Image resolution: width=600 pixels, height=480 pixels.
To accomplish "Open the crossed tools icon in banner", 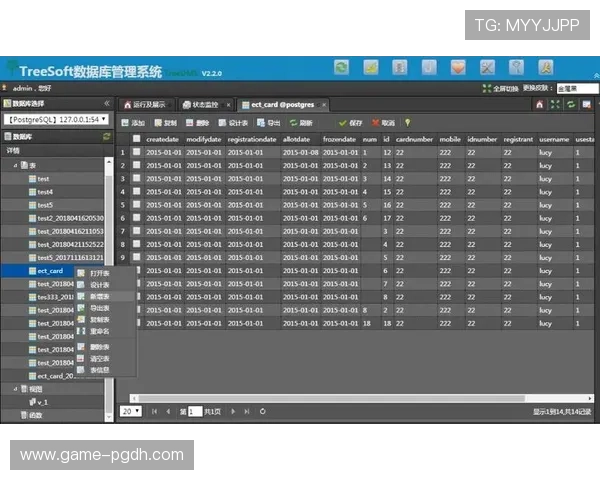I will click(487, 68).
